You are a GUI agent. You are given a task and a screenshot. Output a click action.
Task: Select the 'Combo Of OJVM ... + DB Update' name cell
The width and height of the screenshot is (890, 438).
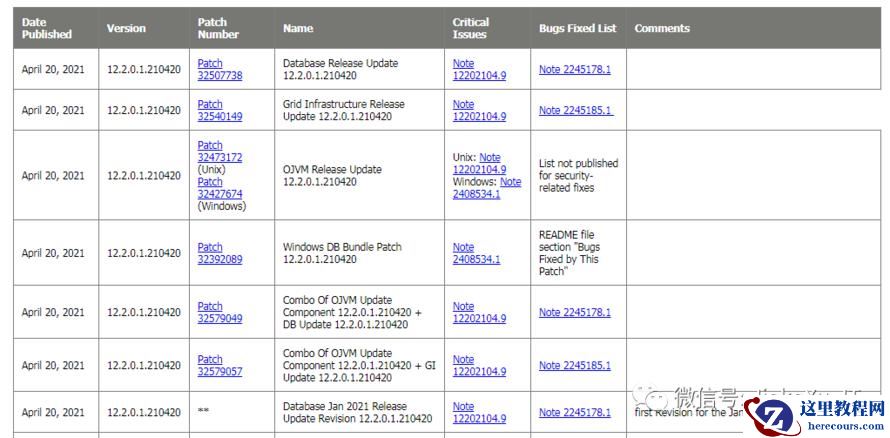pyautogui.click(x=360, y=312)
